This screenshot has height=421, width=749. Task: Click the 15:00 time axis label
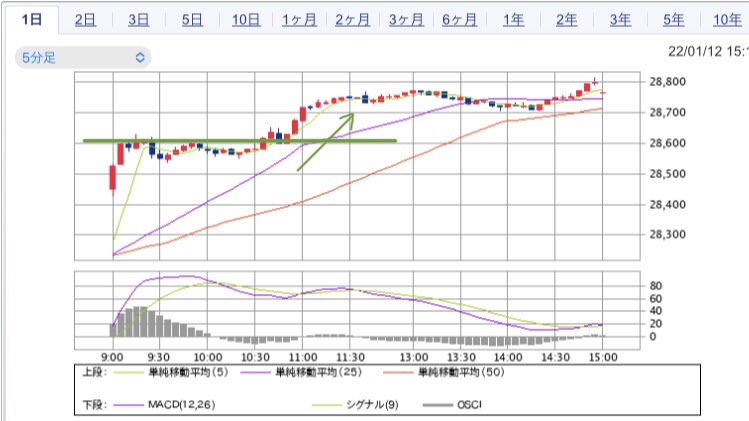[x=603, y=357]
